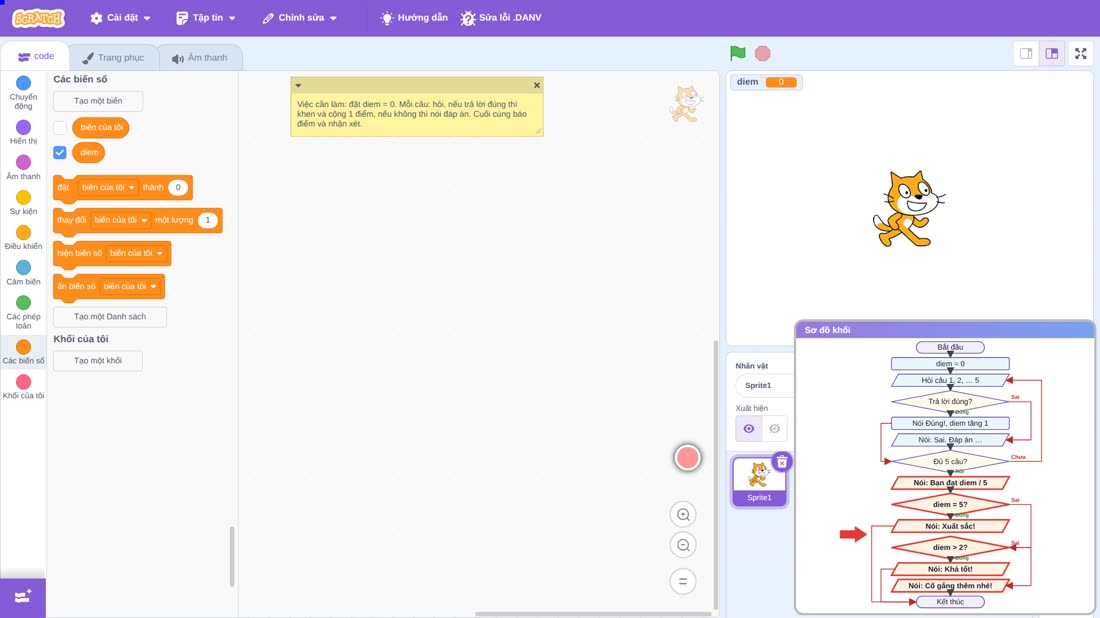
Task: Select the Âm thanh block category circle
Action: tap(23, 162)
